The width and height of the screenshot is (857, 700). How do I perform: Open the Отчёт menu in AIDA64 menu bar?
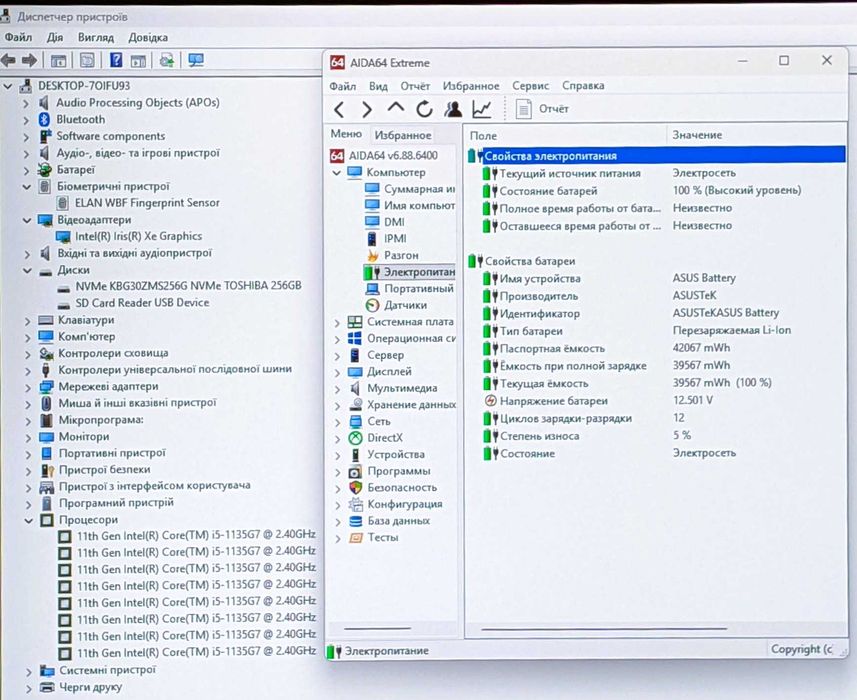pos(415,86)
